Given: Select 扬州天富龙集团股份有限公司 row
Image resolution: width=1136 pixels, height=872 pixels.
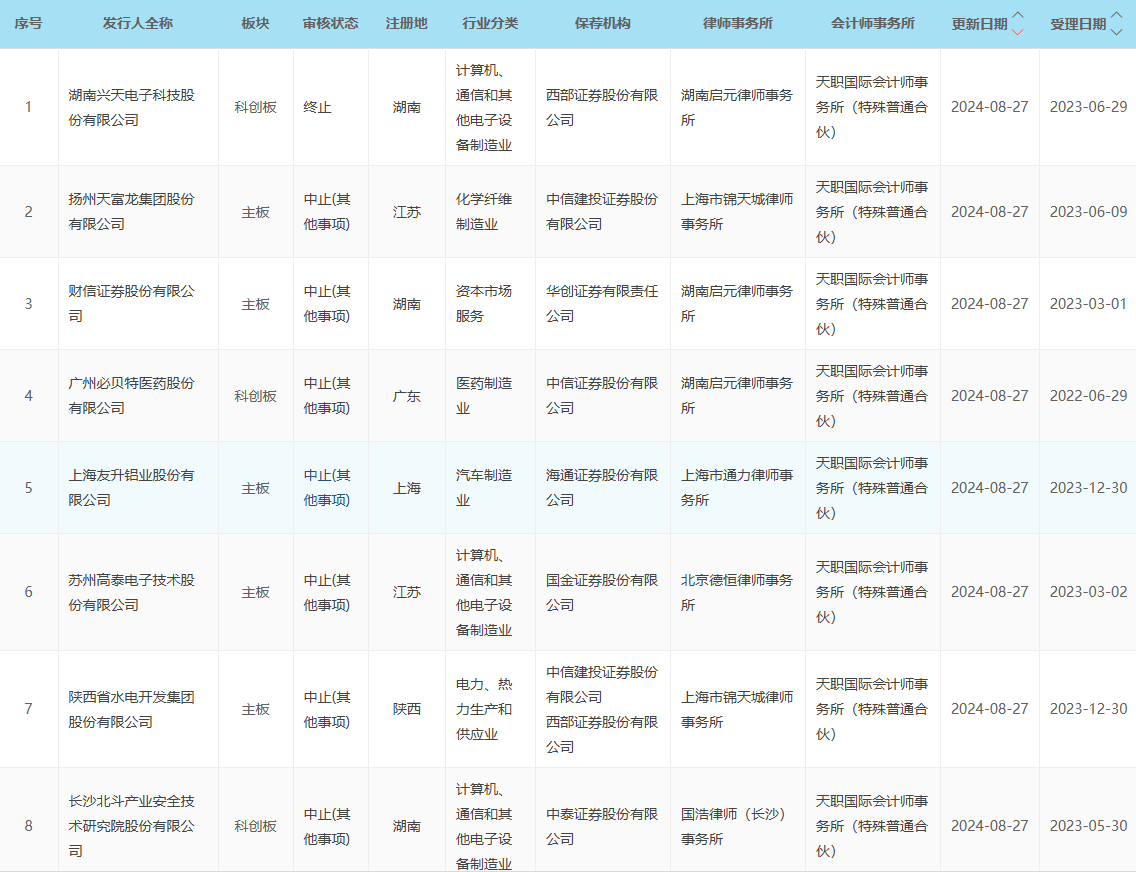Looking at the screenshot, I should point(133,212).
